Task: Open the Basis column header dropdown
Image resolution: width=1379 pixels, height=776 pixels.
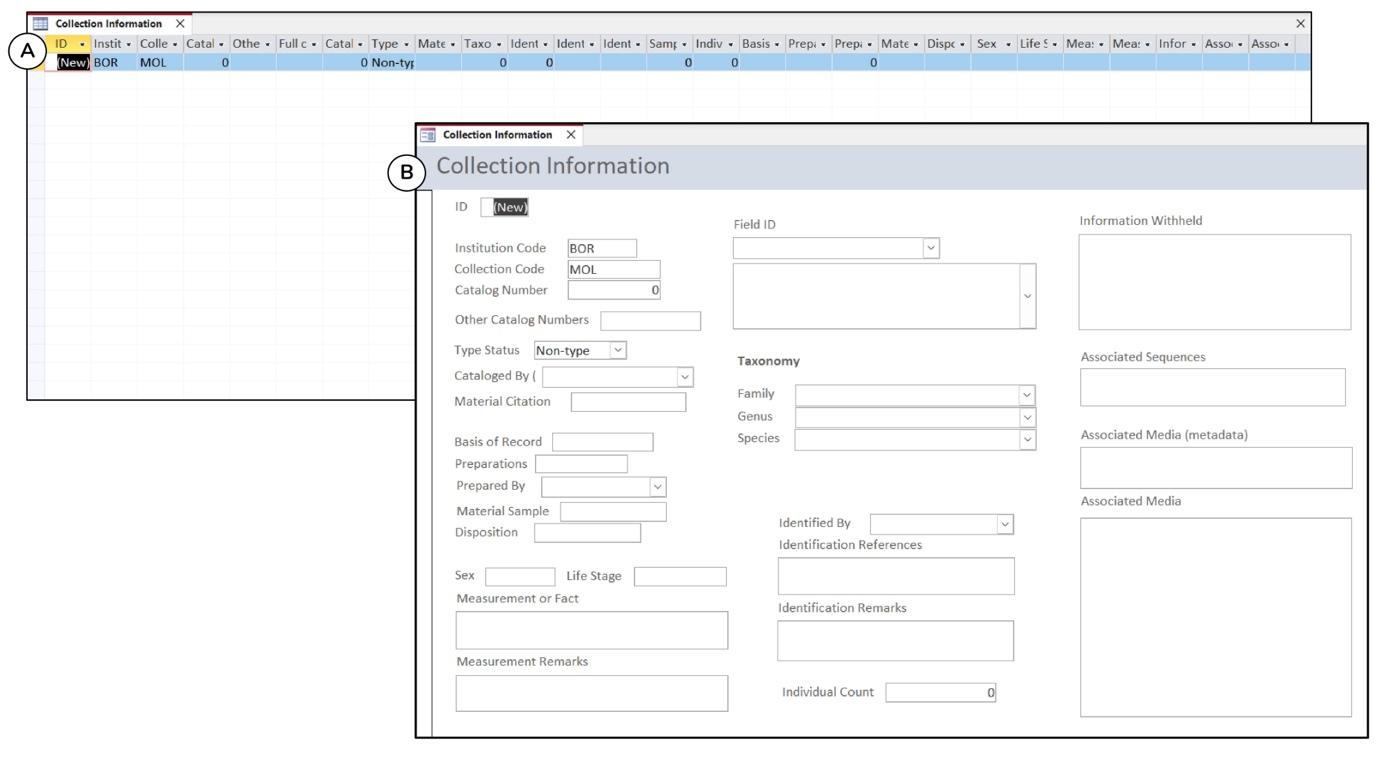Action: (x=775, y=44)
